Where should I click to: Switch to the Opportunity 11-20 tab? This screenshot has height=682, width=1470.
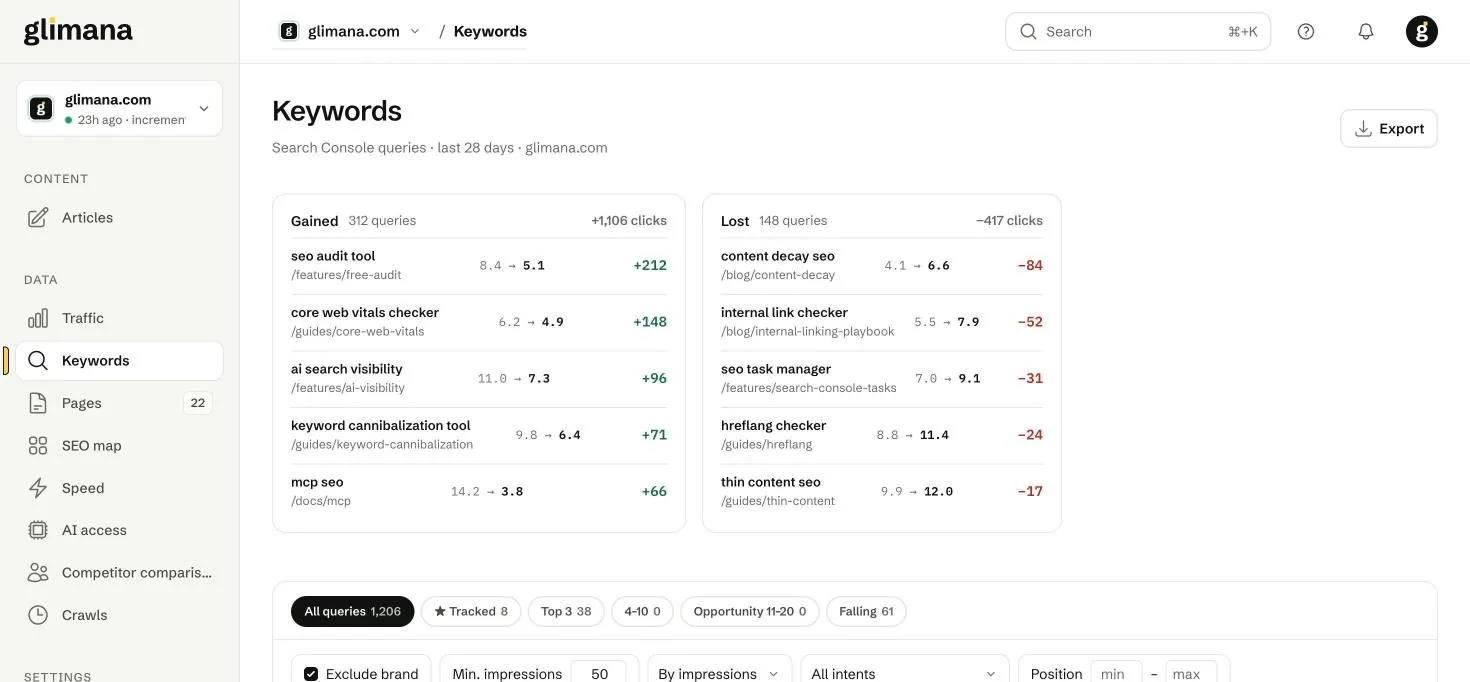pos(750,611)
